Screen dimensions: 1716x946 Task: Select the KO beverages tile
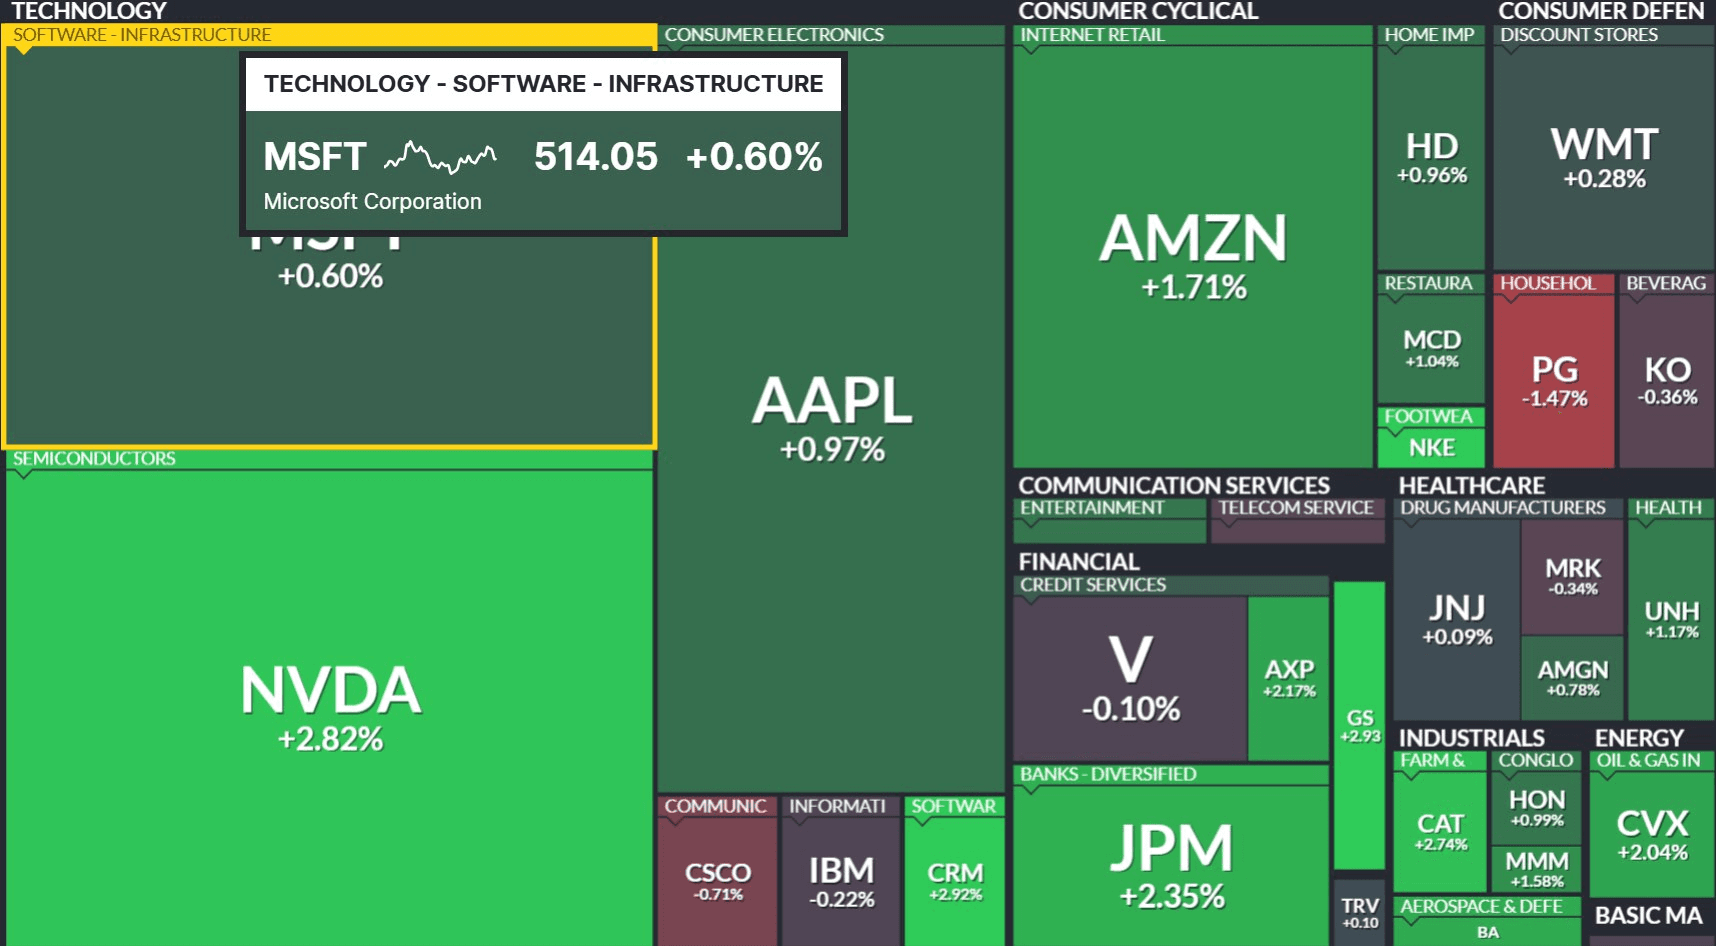1667,381
